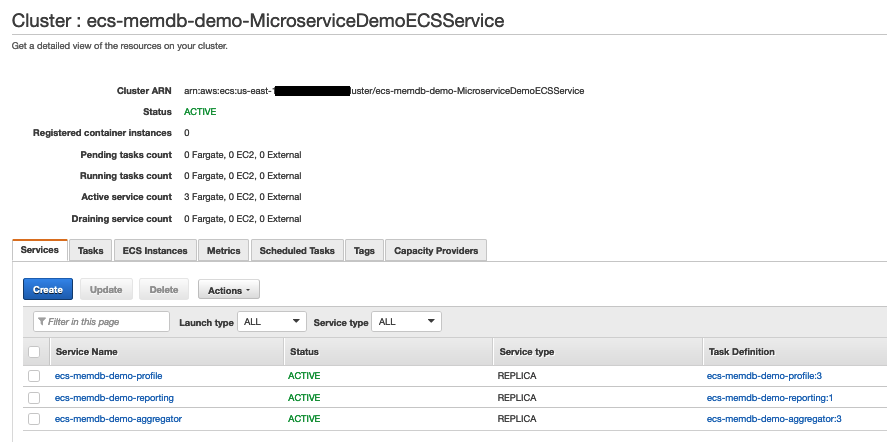Screen dimensions: 887x442
Task: Click the Update button
Action: pos(106,289)
